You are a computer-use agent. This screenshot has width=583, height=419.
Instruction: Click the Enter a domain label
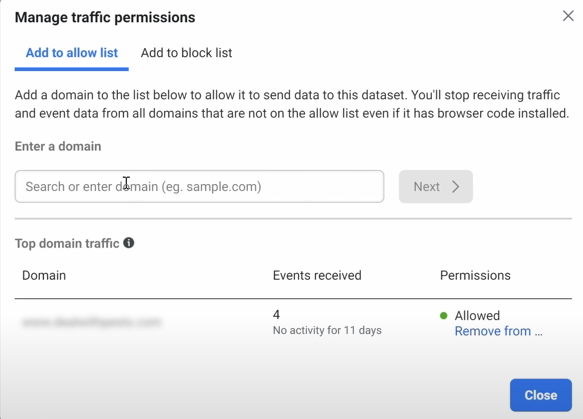(58, 146)
